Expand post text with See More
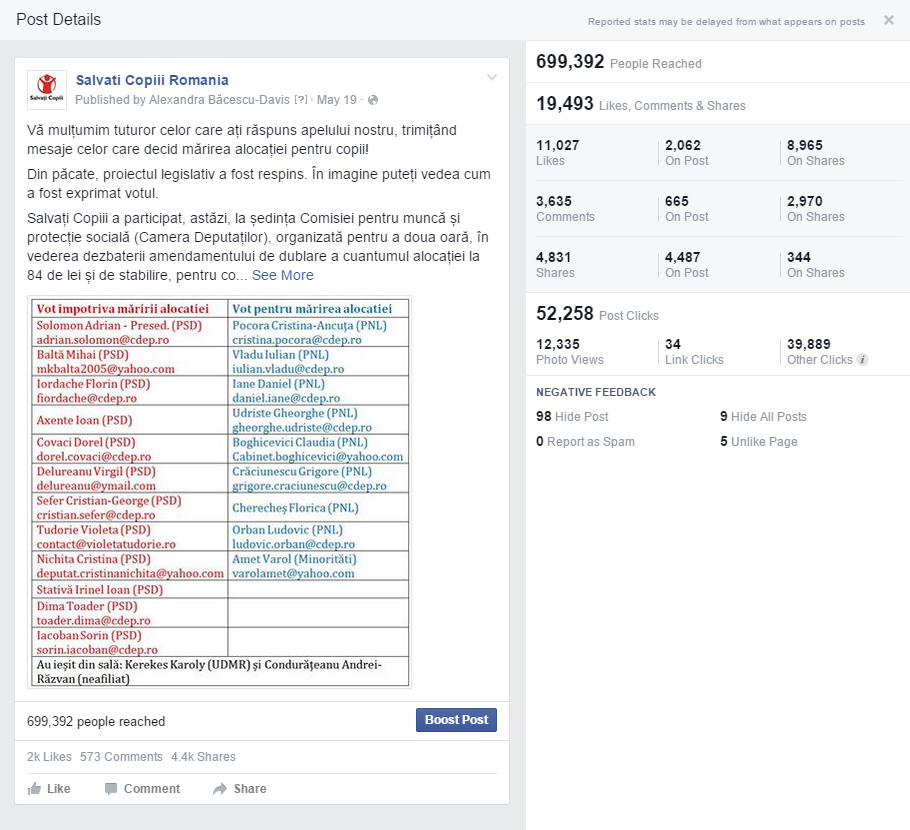The height and width of the screenshot is (830, 910). [282, 275]
